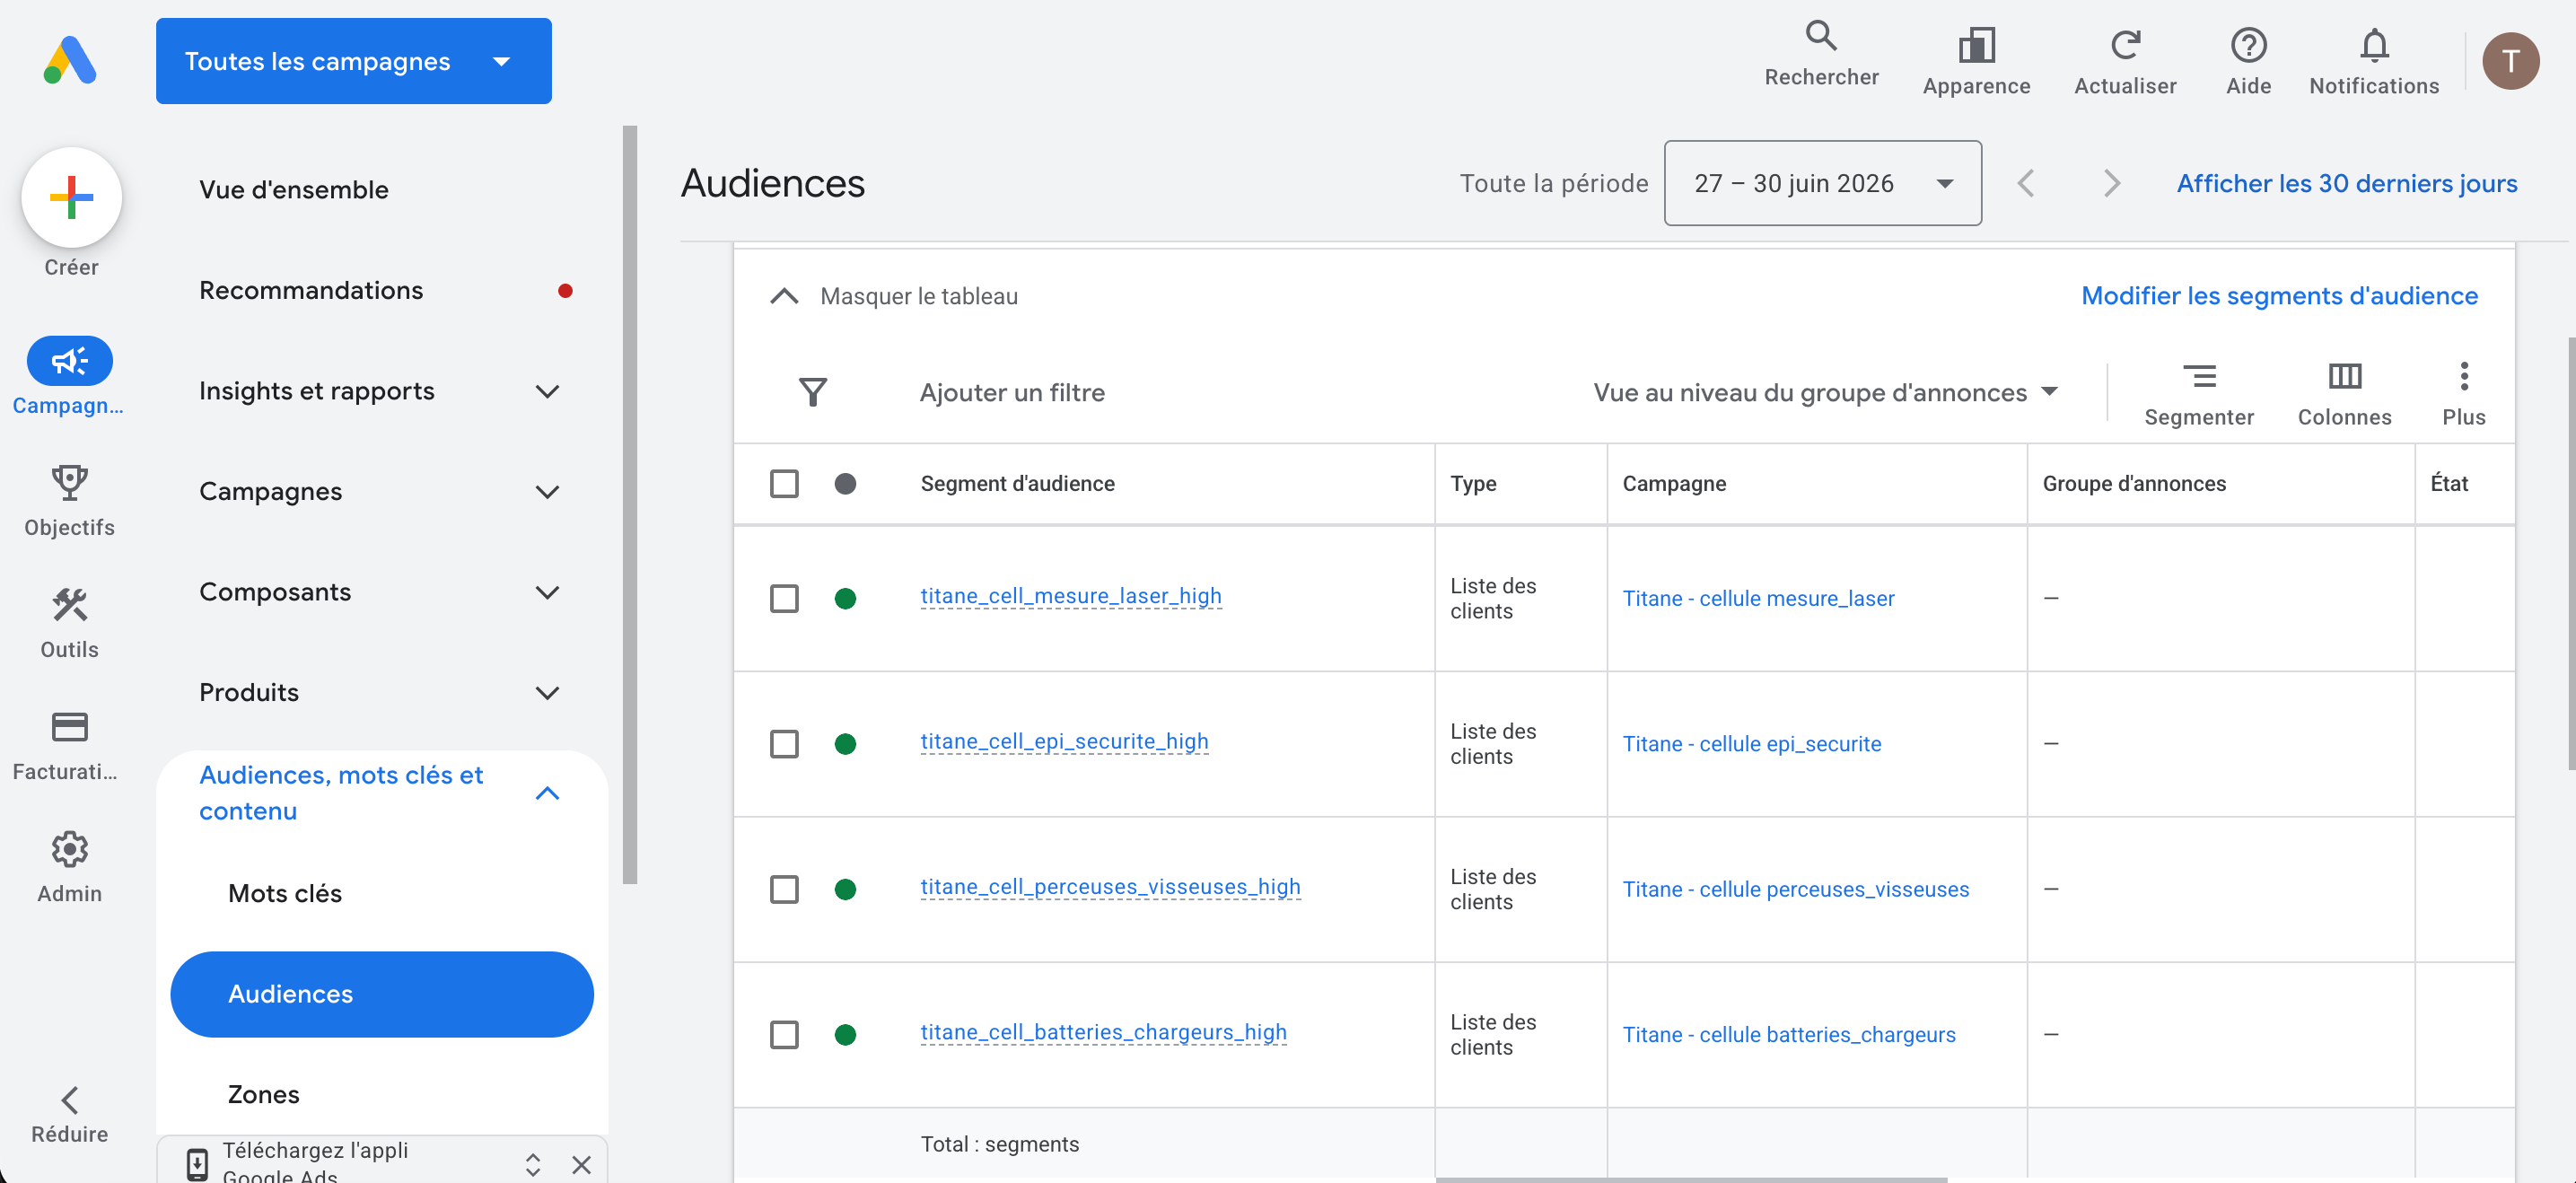The height and width of the screenshot is (1183, 2576).
Task: Click the status dot column header
Action: click(845, 484)
